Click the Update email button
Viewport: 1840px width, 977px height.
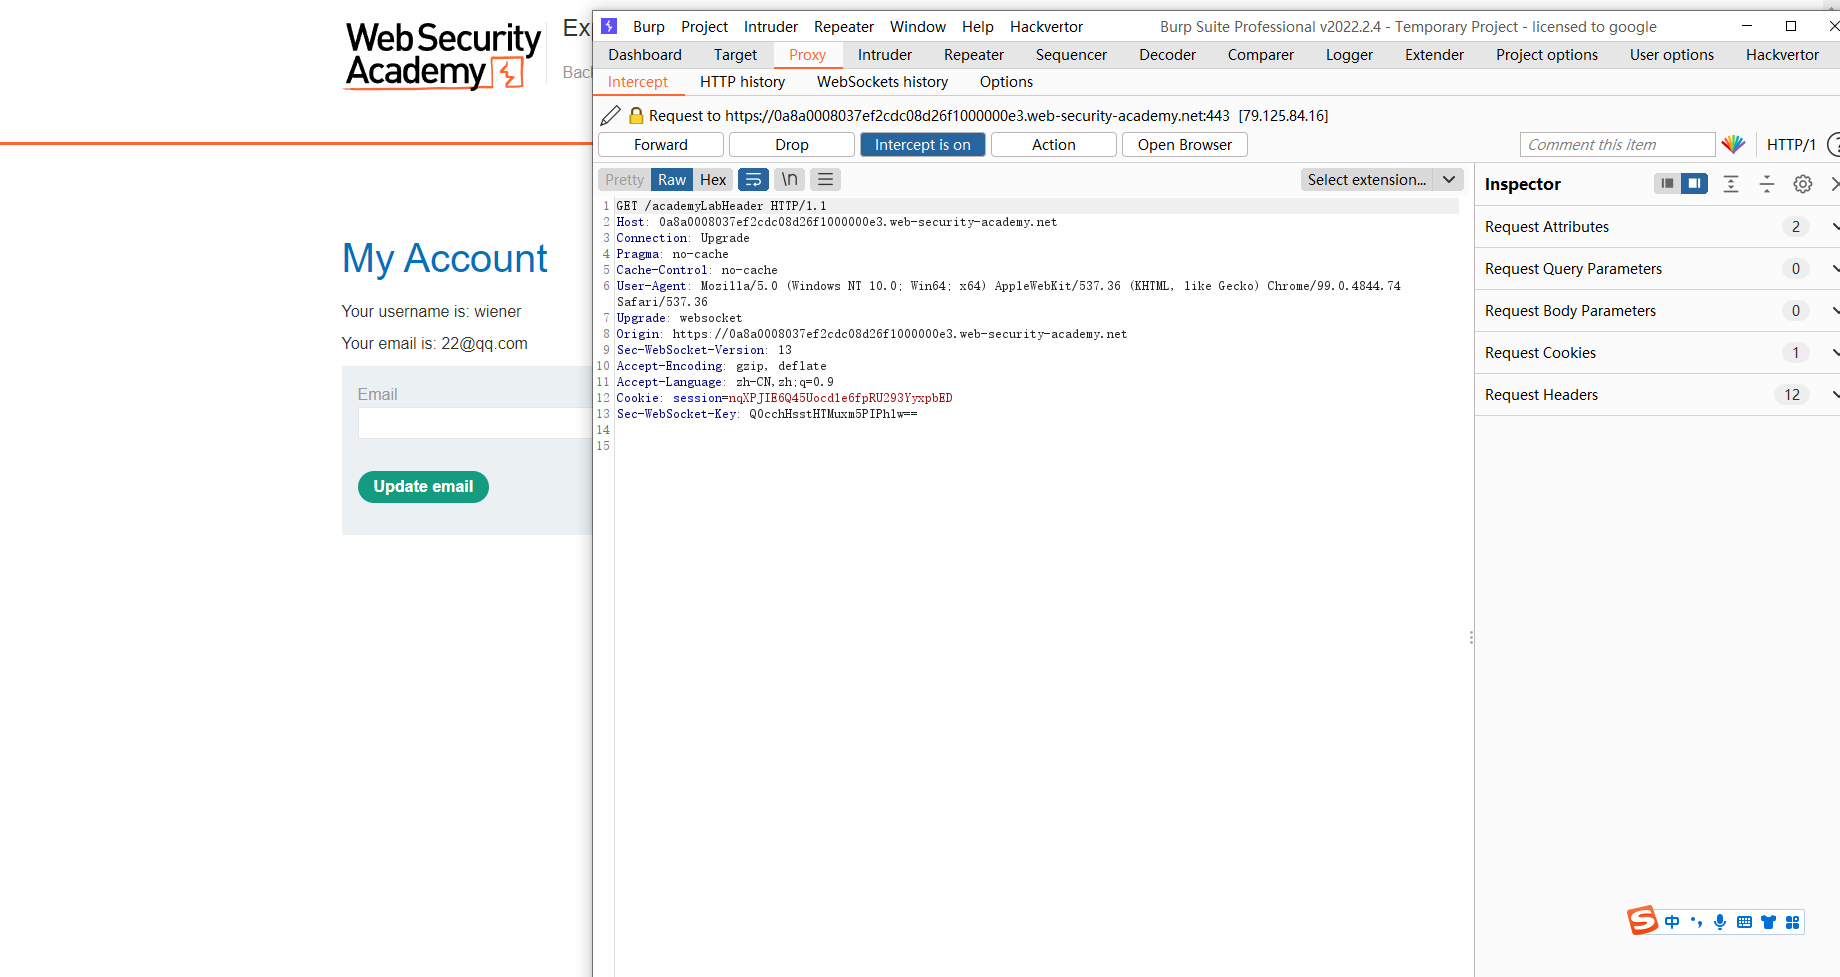click(423, 487)
